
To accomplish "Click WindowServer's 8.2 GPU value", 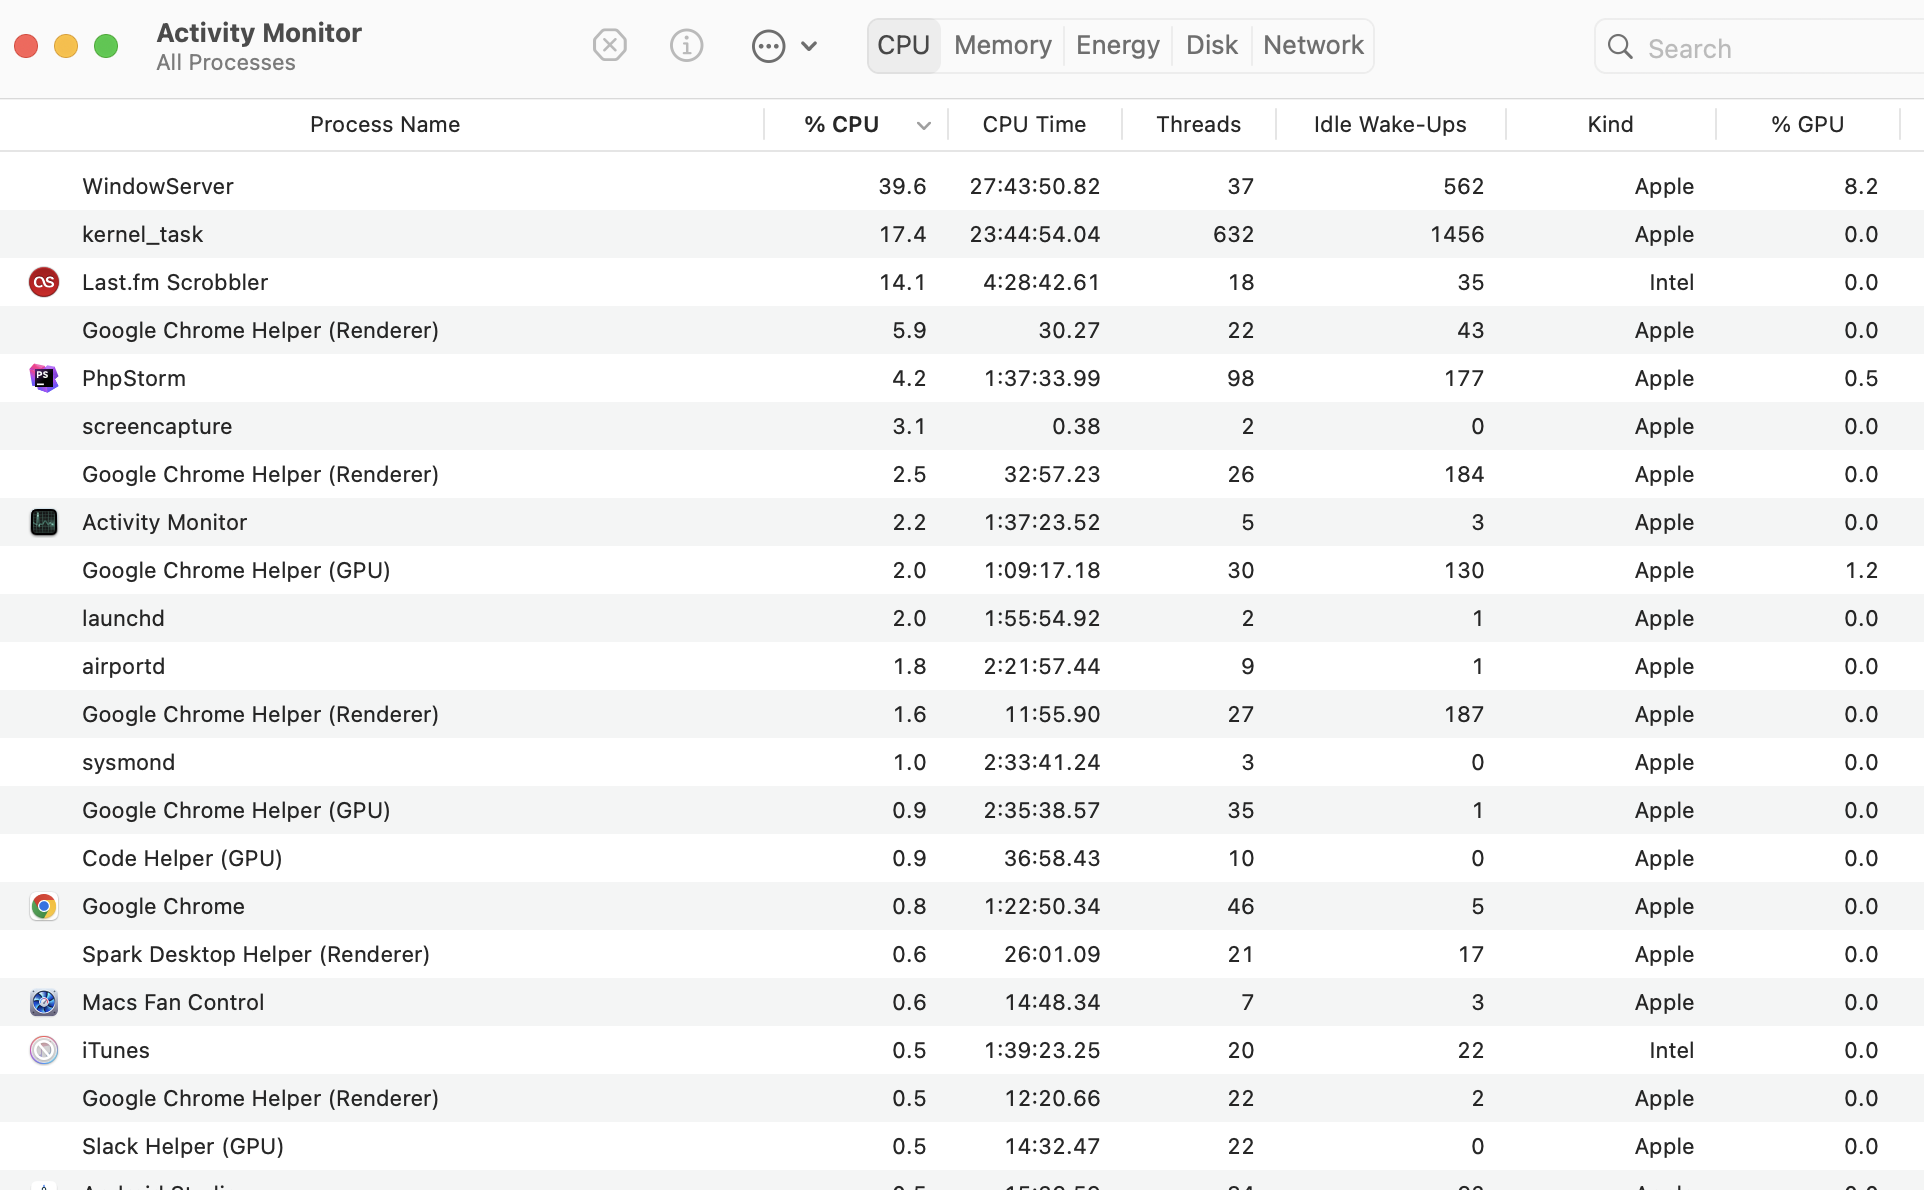I will pyautogui.click(x=1861, y=186).
